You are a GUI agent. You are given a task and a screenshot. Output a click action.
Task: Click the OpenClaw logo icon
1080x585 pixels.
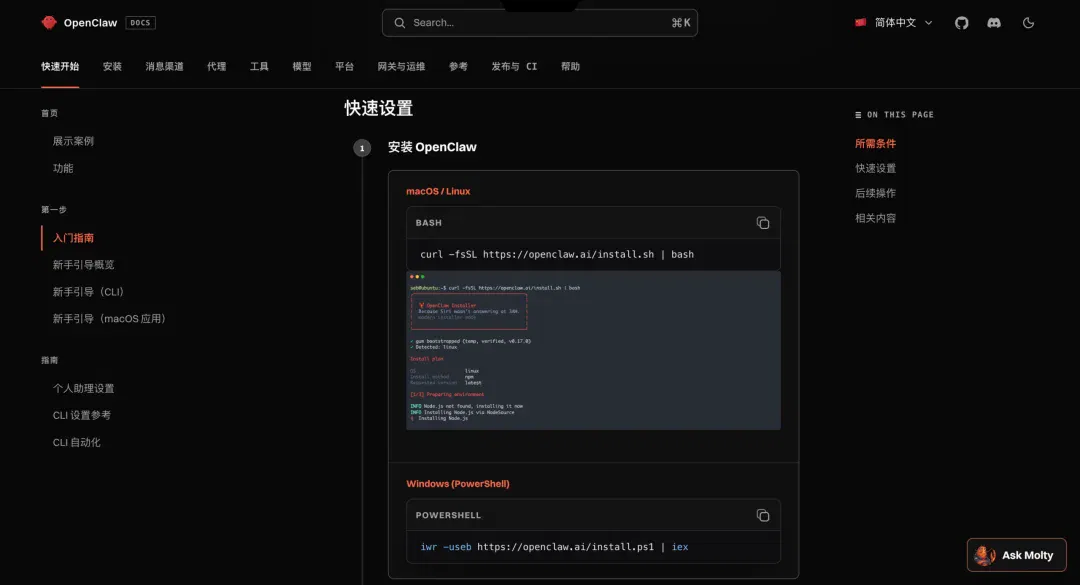coord(48,23)
